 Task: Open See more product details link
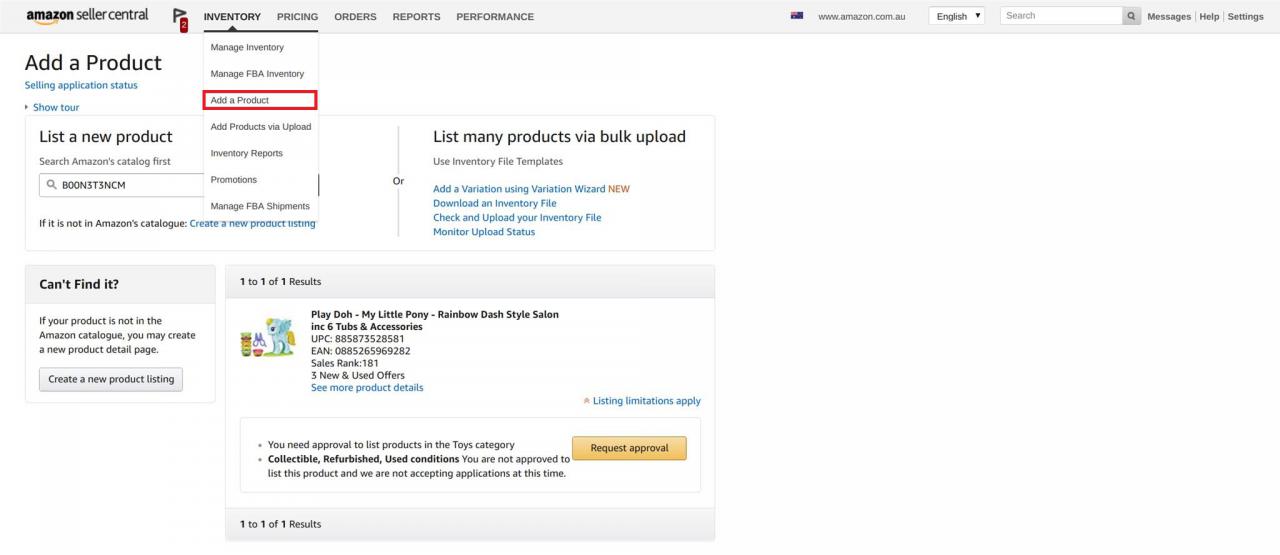(x=367, y=388)
